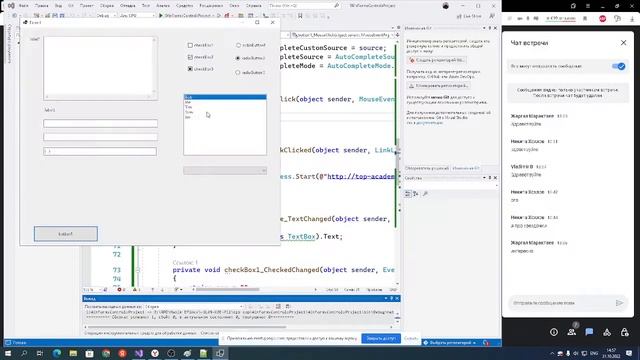
Task: Check the first checkbox in Form1
Action: (190, 45)
